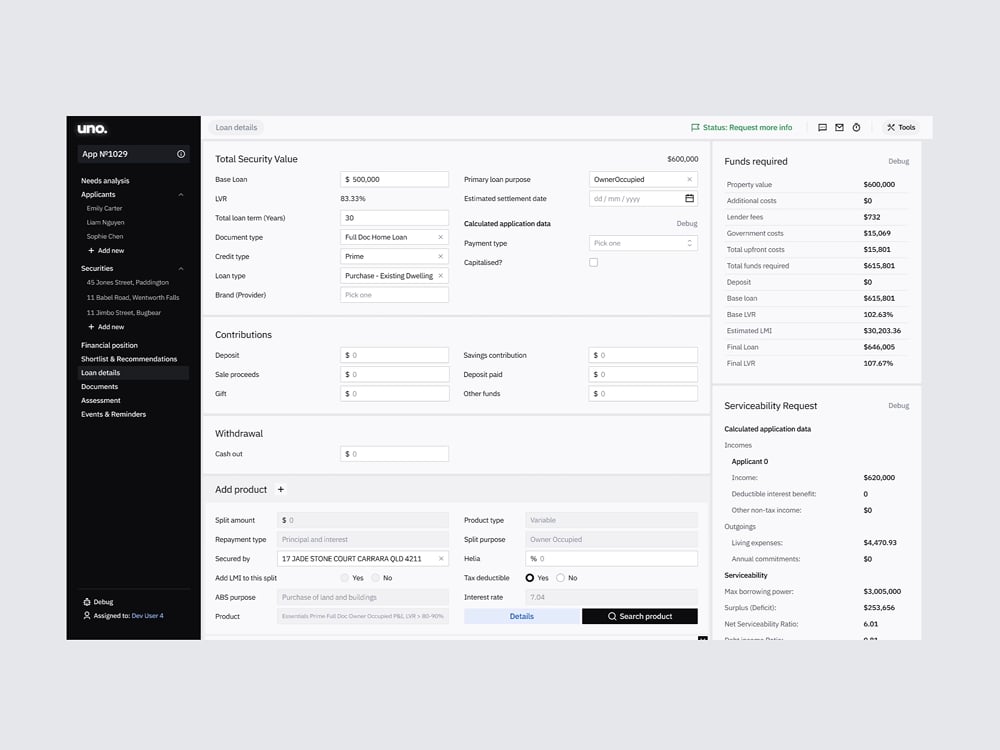Select No for Add LMI to this split
Viewport: 1000px width, 750px height.
[x=376, y=578]
